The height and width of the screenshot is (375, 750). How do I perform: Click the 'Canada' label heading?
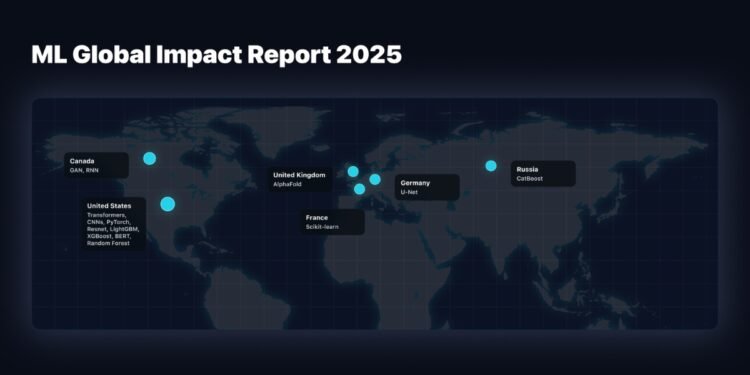pyautogui.click(x=82, y=161)
